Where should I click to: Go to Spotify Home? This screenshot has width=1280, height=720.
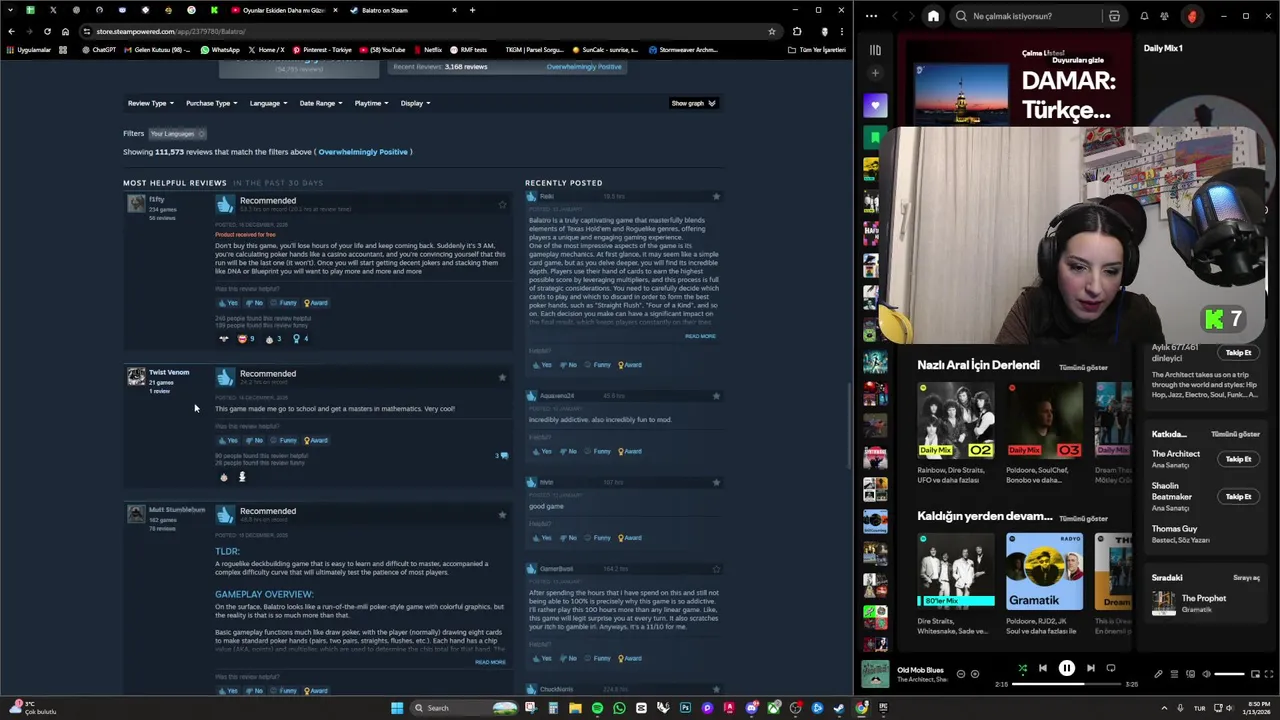(x=933, y=16)
